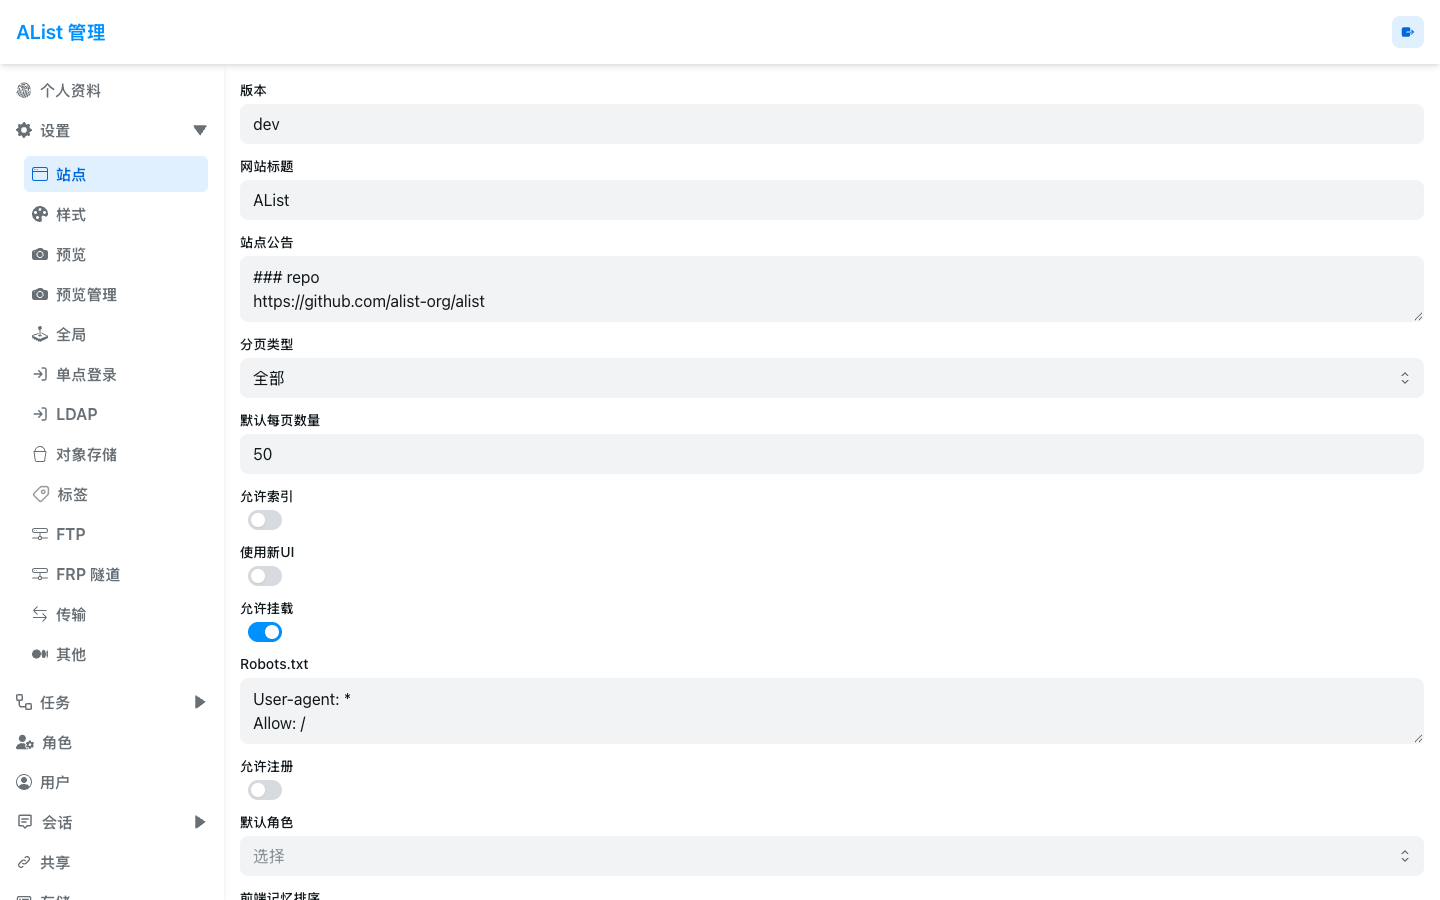The image size is (1440, 900).
Task: Focus the 网站标题 input field
Action: [x=832, y=200]
